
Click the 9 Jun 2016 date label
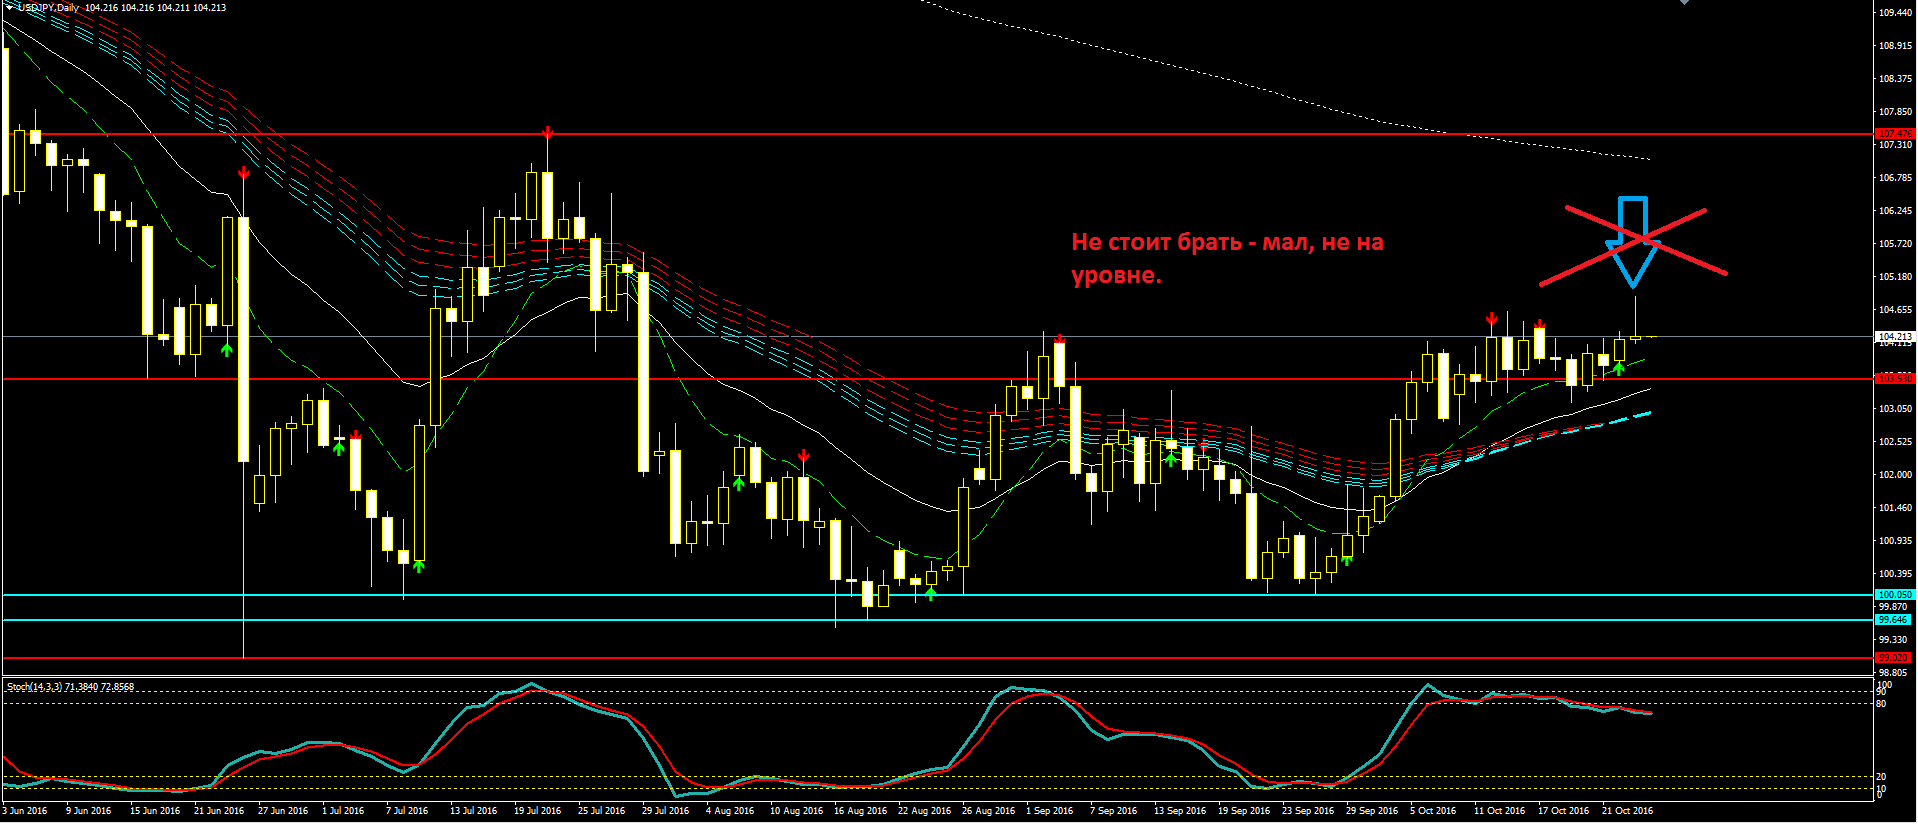(x=88, y=811)
